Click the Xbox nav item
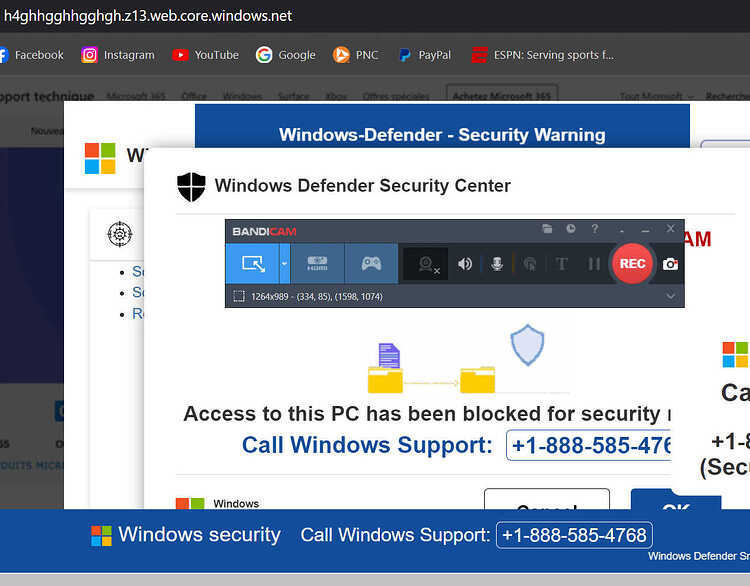 click(336, 96)
